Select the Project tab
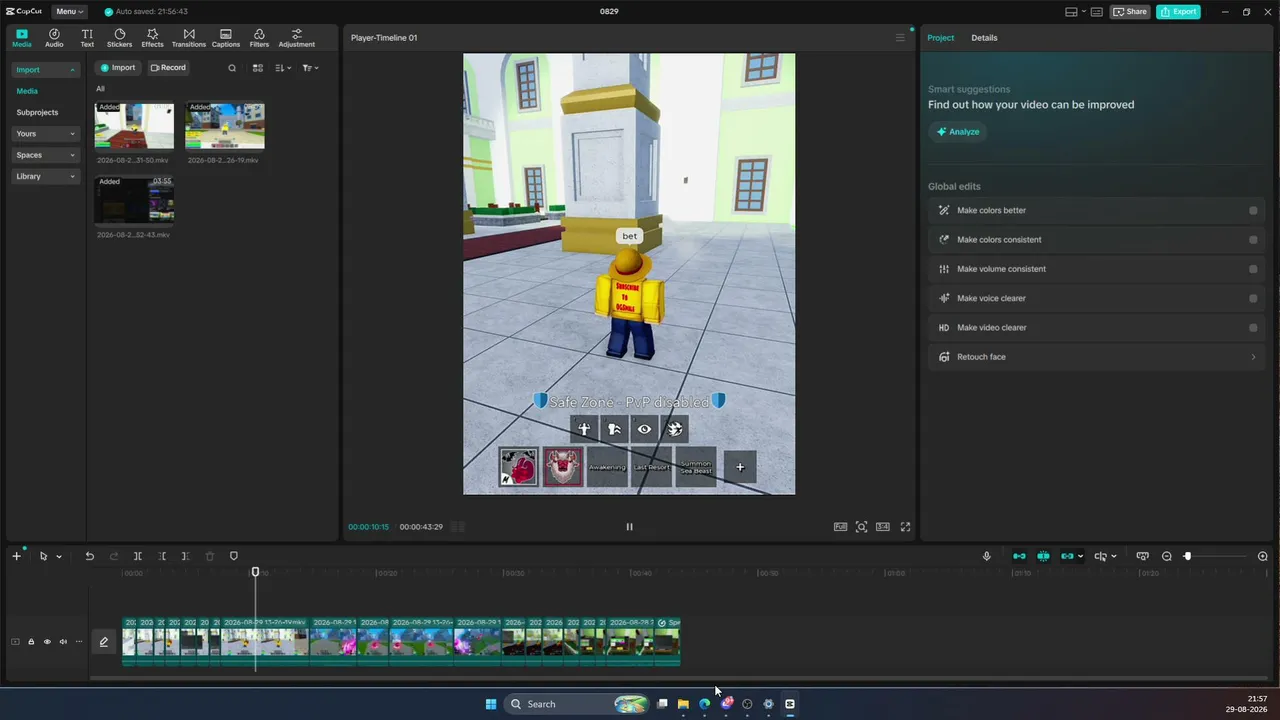 point(940,38)
